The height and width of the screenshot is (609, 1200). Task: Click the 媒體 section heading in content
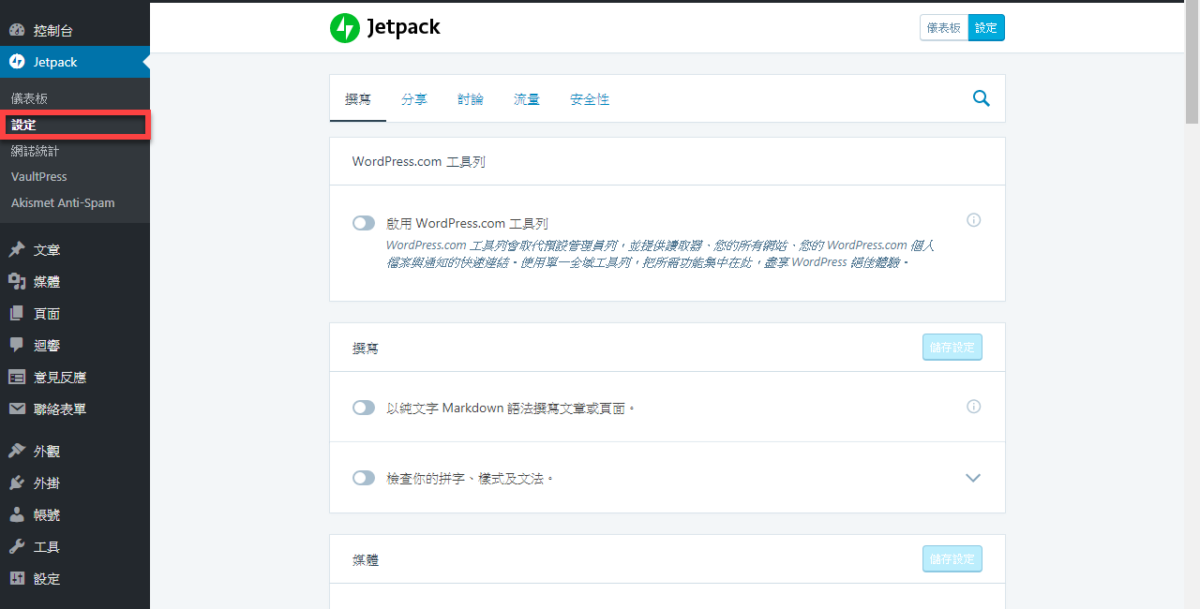pyautogui.click(x=365, y=561)
